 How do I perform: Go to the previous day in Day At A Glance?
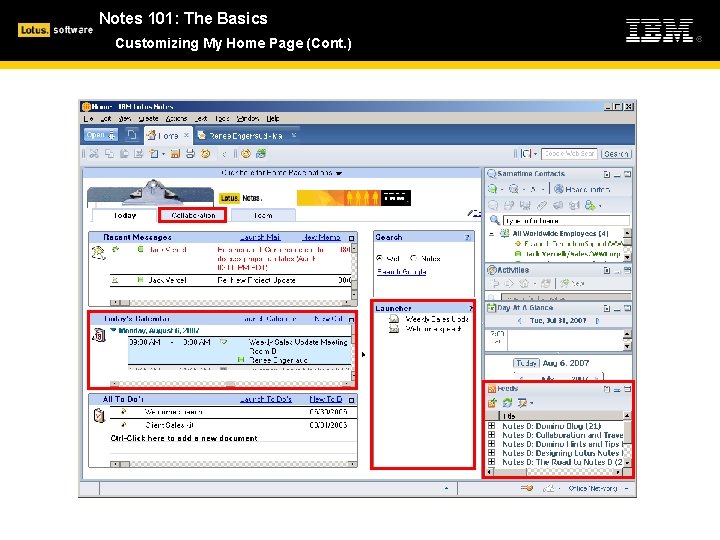[x=519, y=321]
